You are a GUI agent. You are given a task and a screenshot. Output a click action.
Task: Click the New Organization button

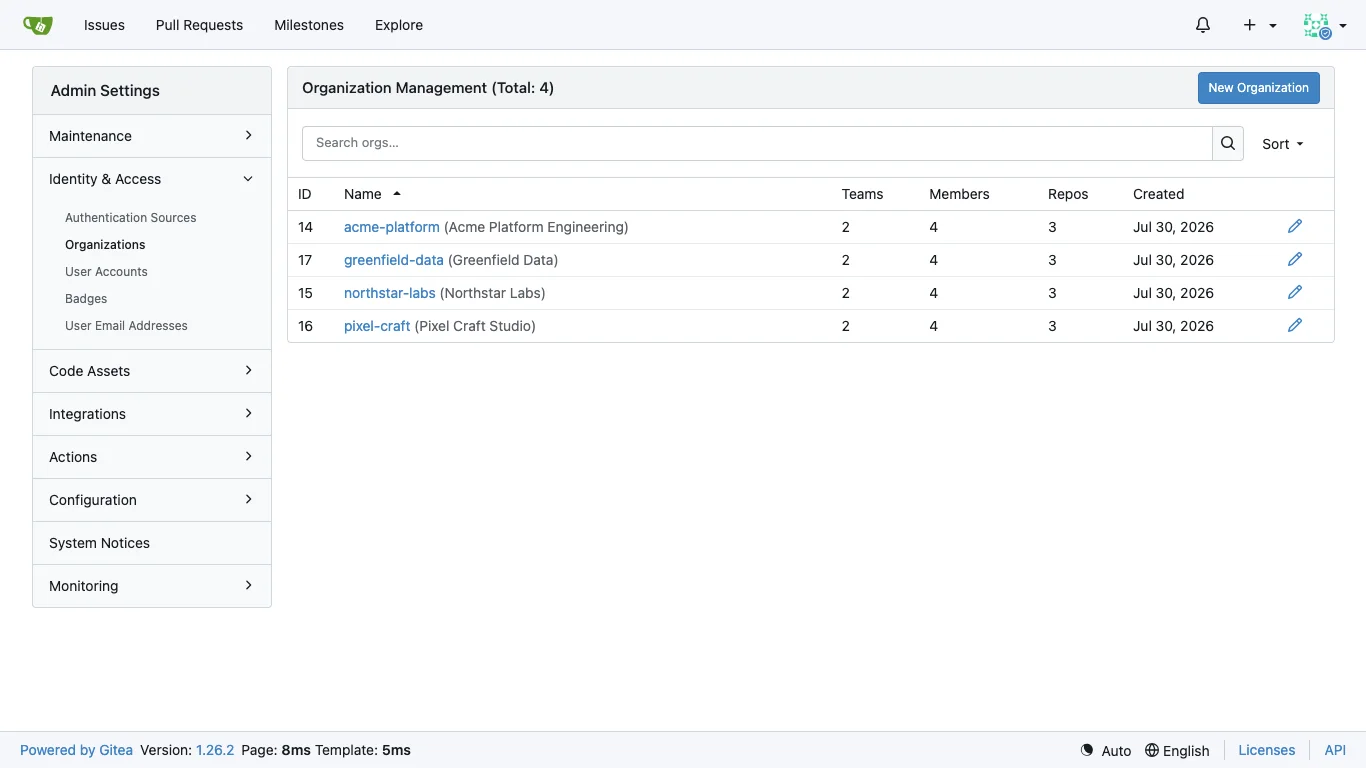click(1259, 88)
